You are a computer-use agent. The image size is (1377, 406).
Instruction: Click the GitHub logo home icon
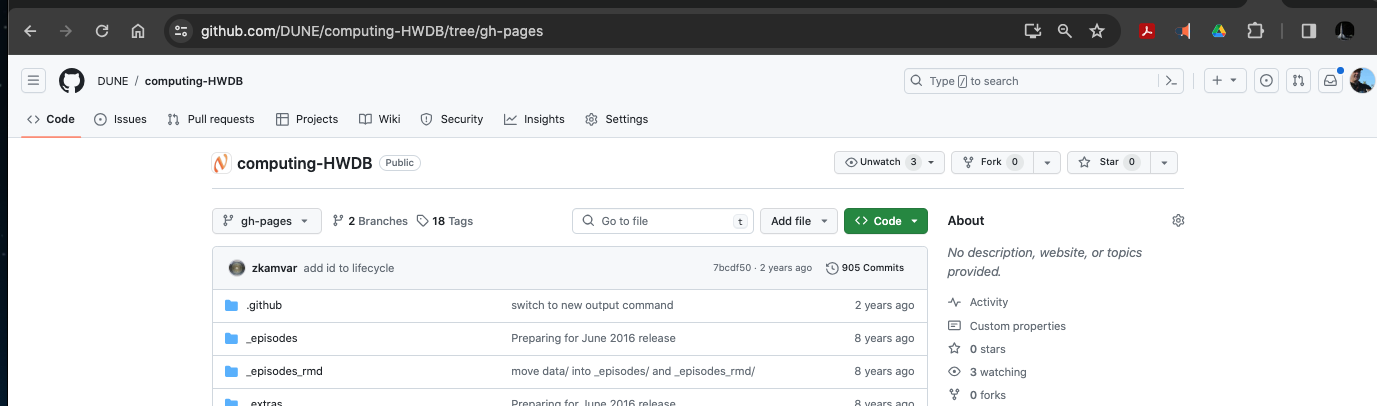click(x=71, y=81)
